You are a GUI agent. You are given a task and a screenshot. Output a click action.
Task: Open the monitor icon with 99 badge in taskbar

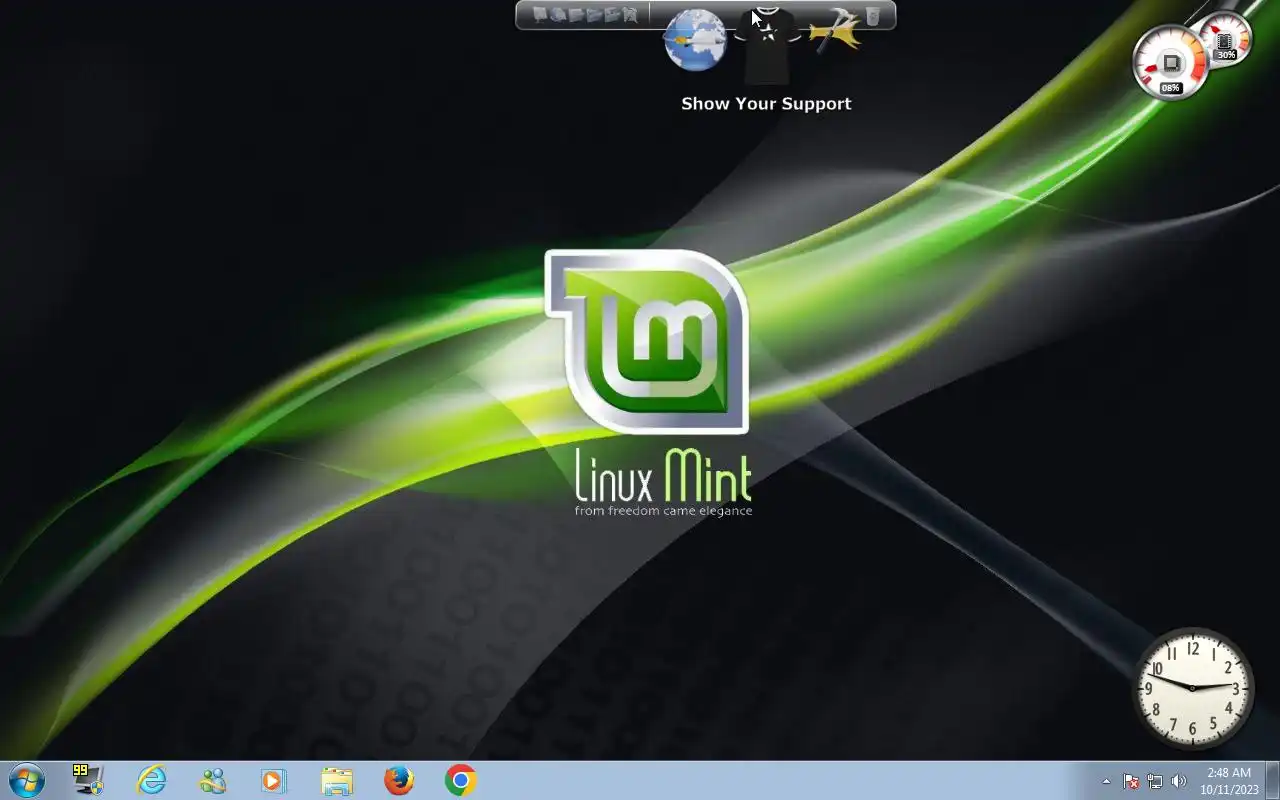click(x=88, y=780)
